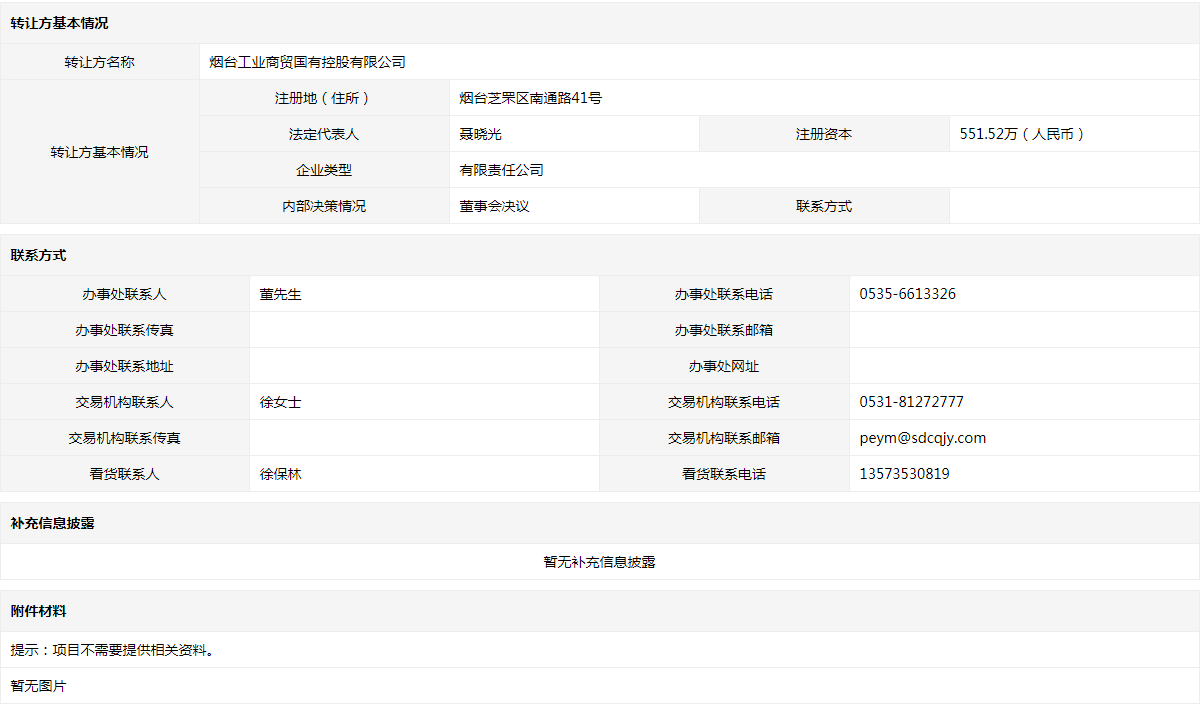Click the 看货联系电话 label
Image resolution: width=1201 pixels, height=705 pixels.
pos(724,474)
